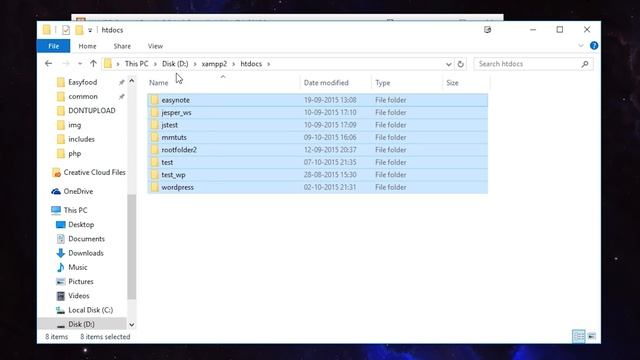
Task: Switch to the Share ribbon tab
Action: point(122,46)
